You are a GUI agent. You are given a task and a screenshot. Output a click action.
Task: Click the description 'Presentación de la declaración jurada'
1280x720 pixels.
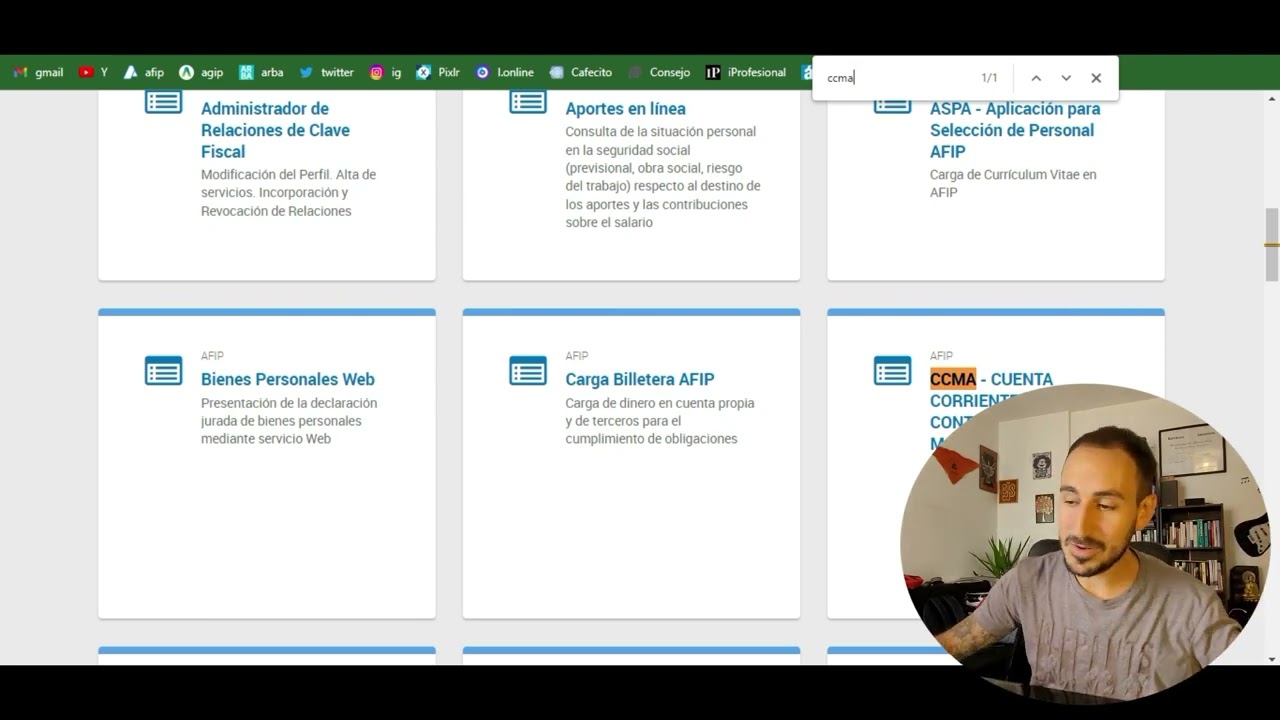point(289,421)
